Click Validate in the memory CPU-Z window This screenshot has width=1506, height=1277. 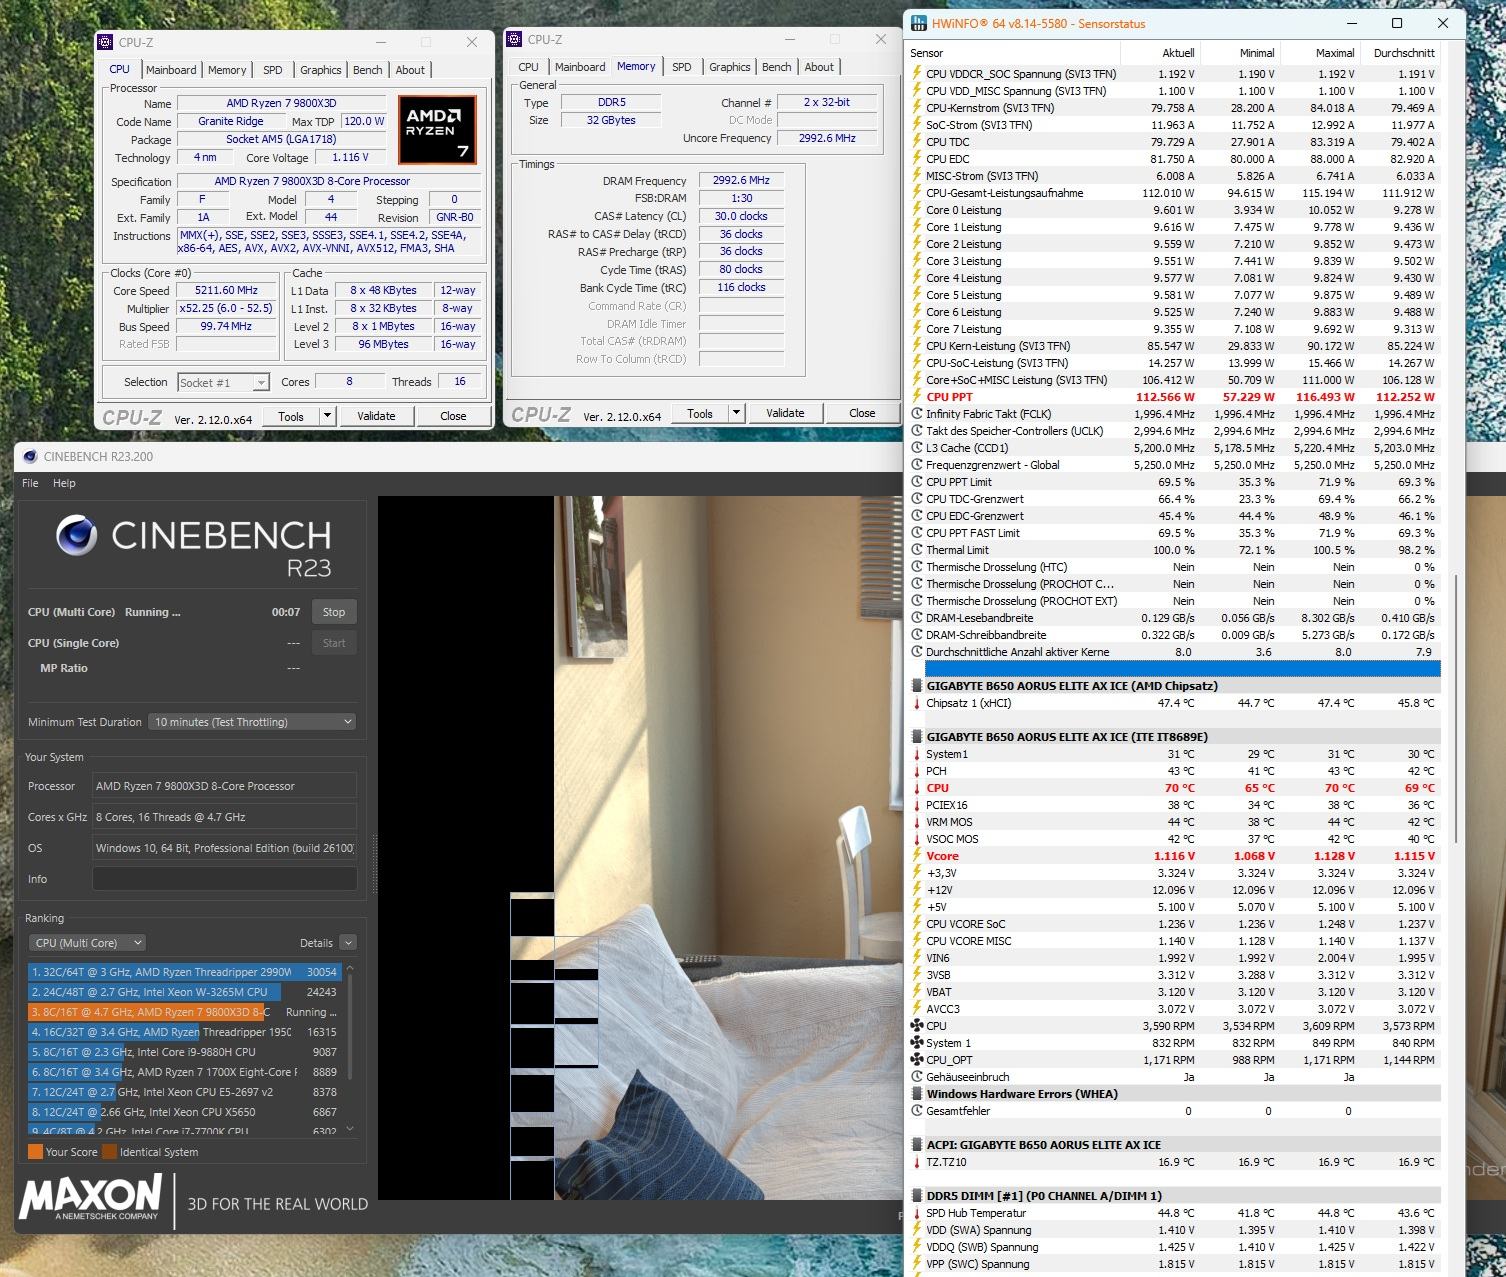coord(785,413)
